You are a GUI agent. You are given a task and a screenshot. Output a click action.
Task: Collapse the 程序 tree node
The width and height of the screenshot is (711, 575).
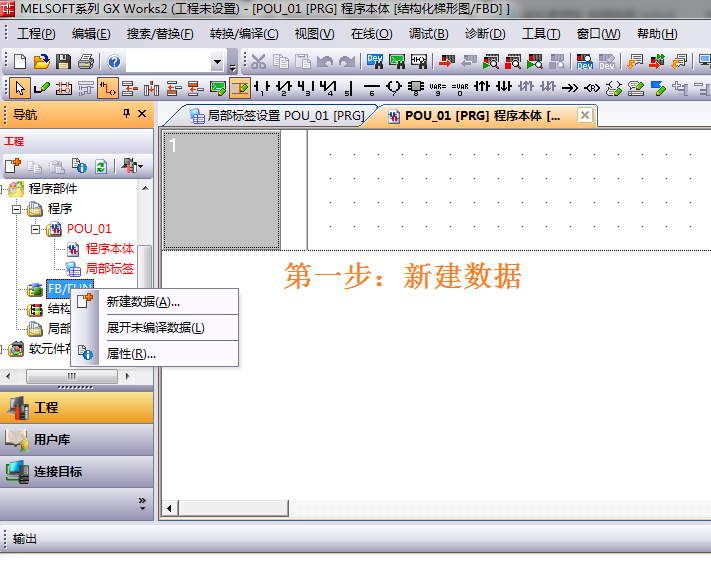tap(17, 209)
